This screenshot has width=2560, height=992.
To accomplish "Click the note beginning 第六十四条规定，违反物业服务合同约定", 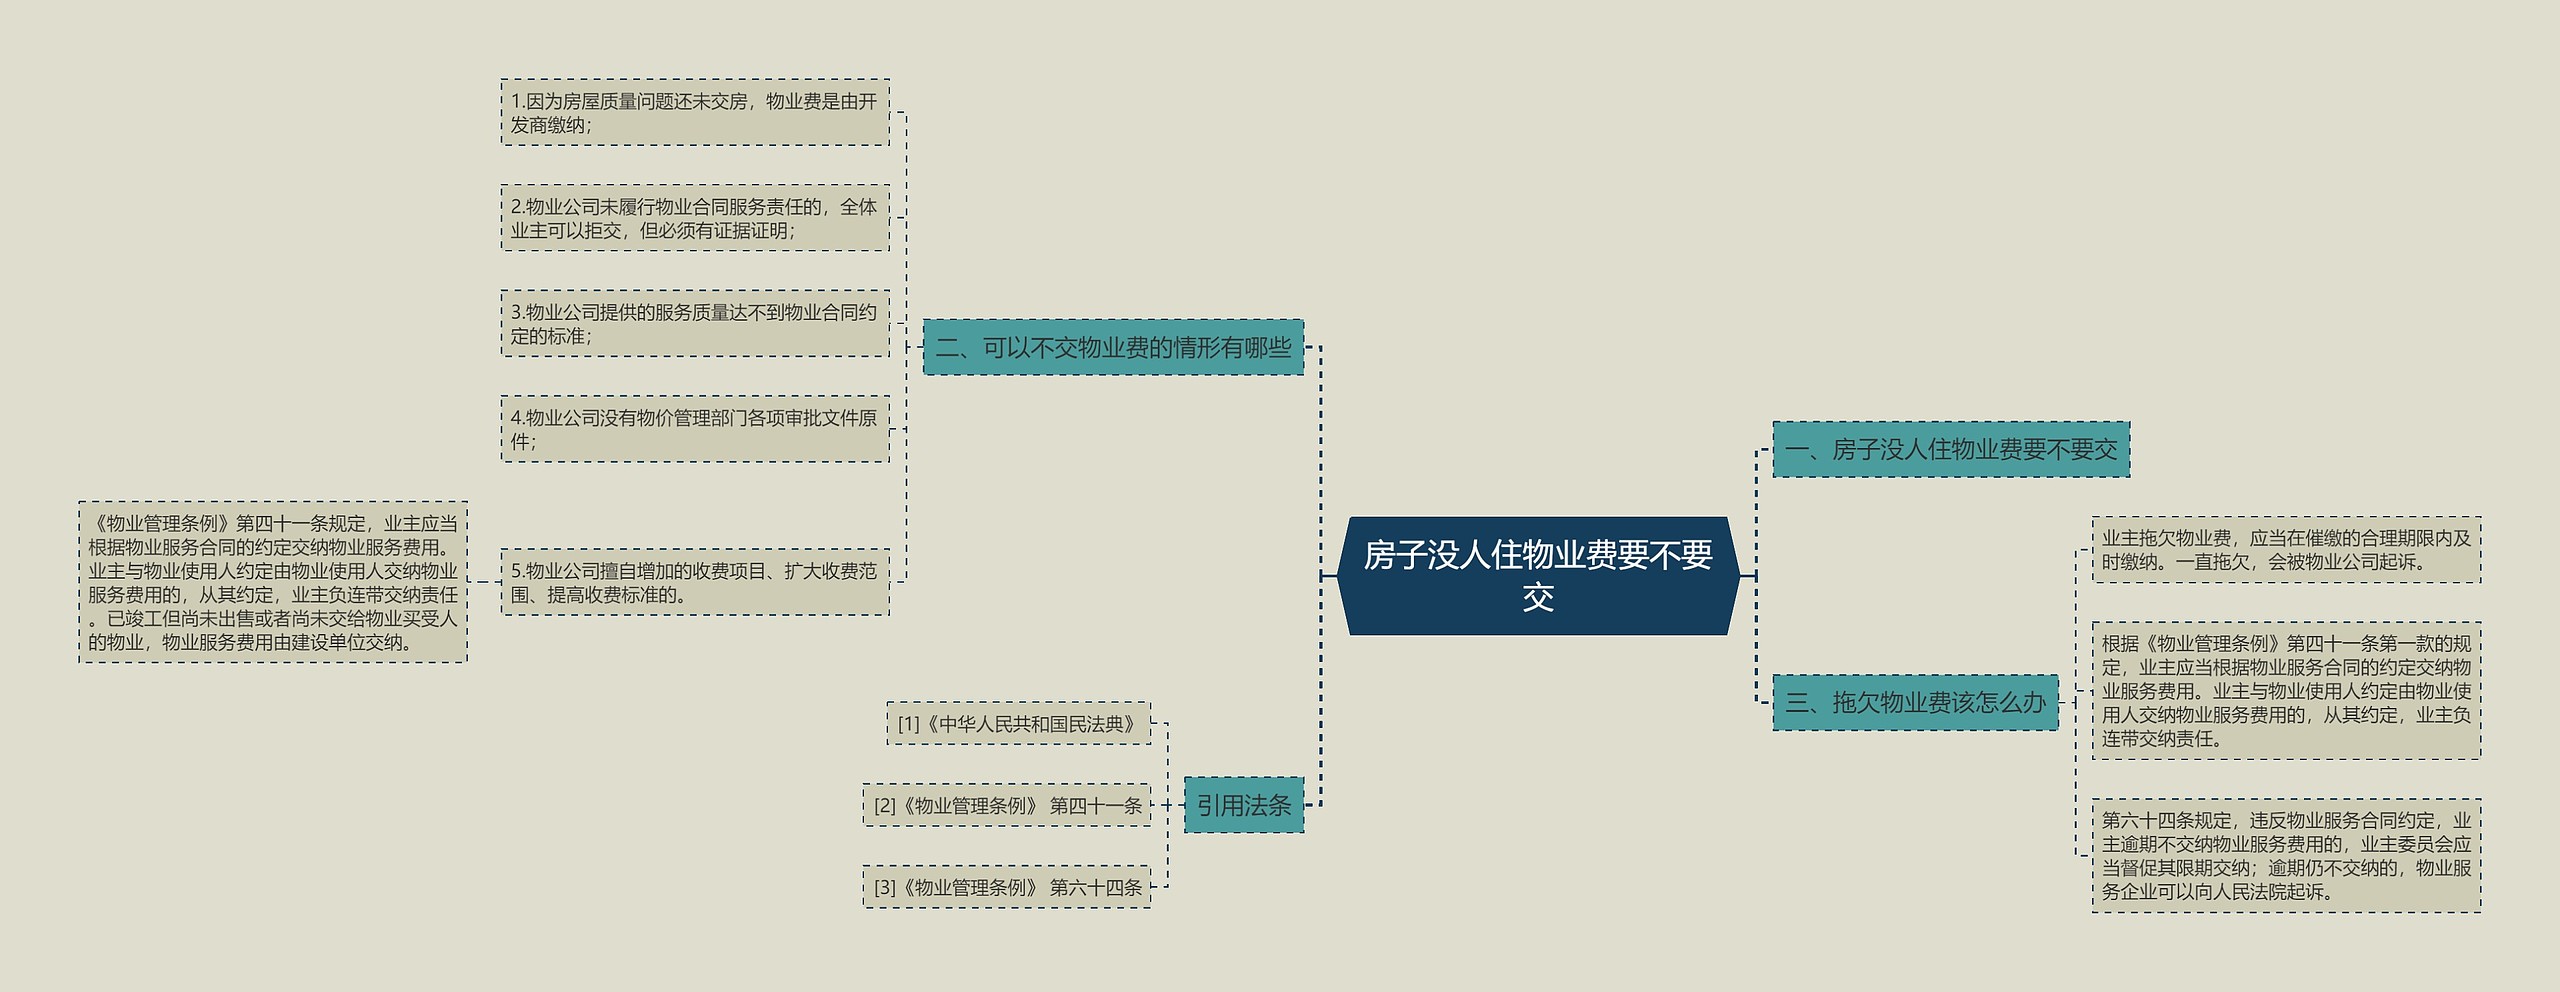I will [2286, 855].
